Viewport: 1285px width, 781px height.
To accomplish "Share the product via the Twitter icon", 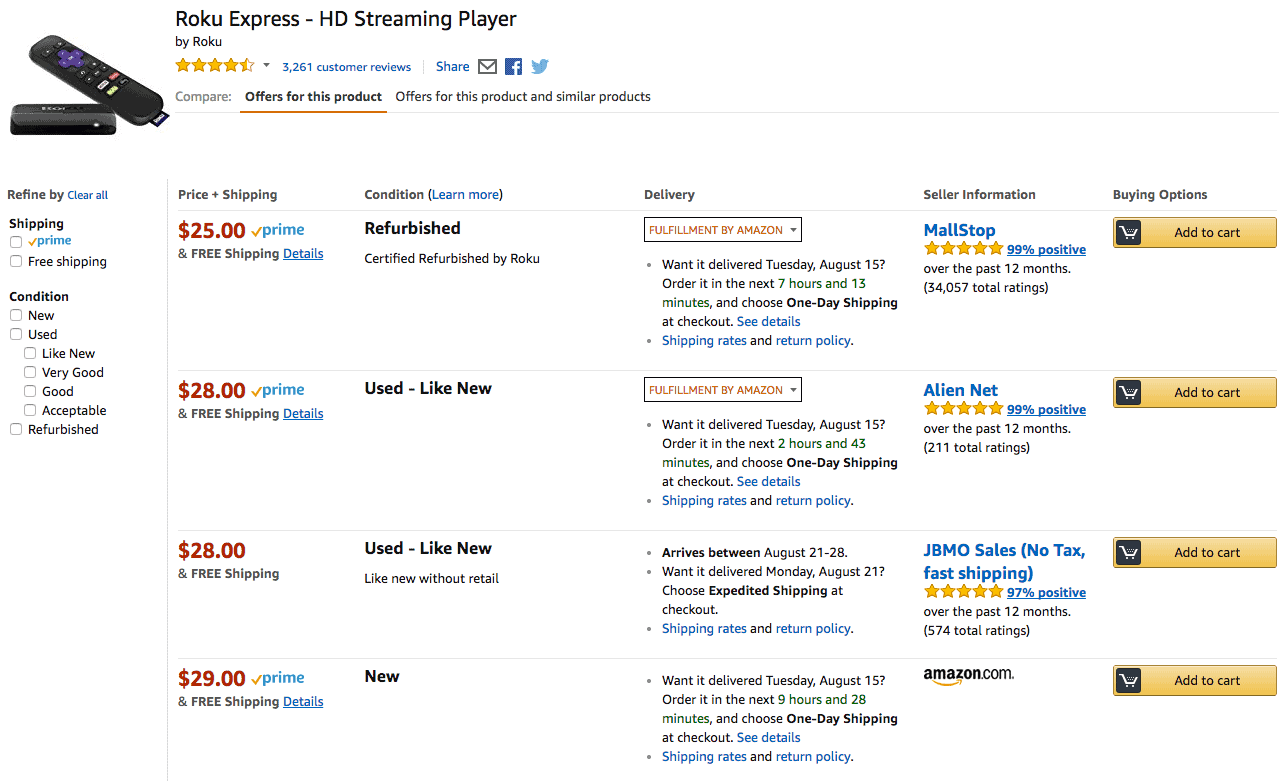I will pos(539,66).
